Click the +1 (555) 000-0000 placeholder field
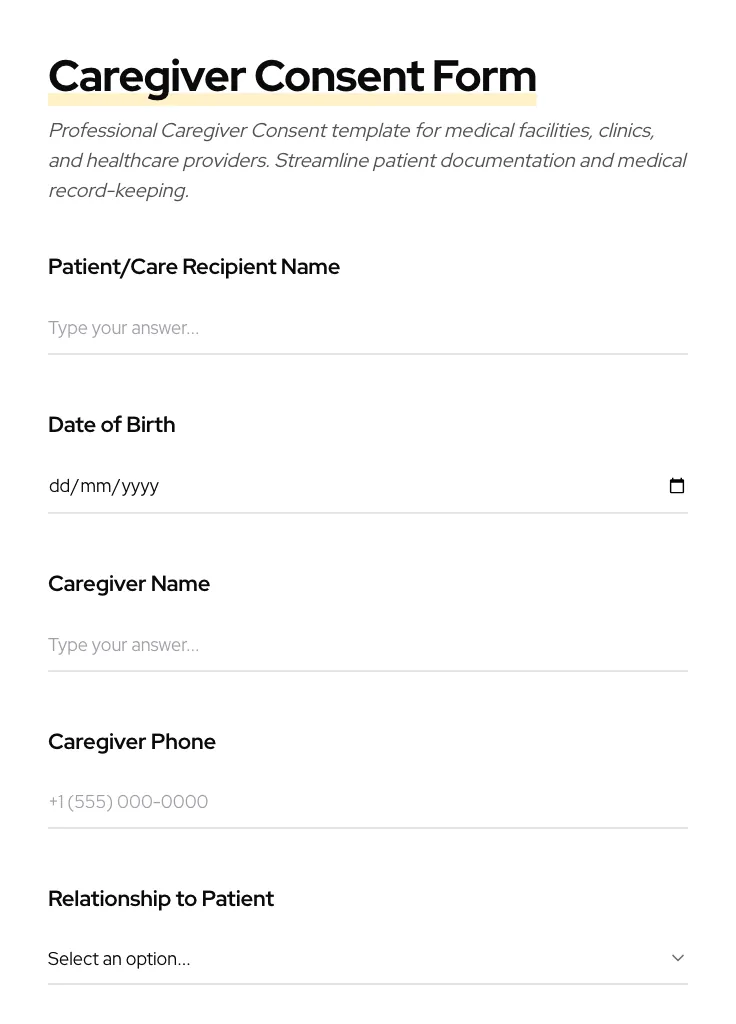 click(128, 801)
